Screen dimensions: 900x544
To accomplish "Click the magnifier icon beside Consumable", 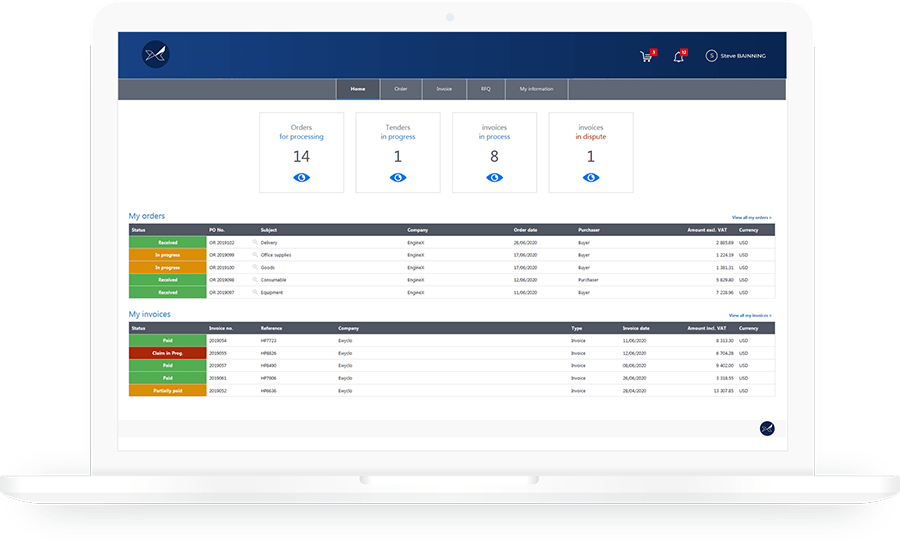I will (255, 279).
